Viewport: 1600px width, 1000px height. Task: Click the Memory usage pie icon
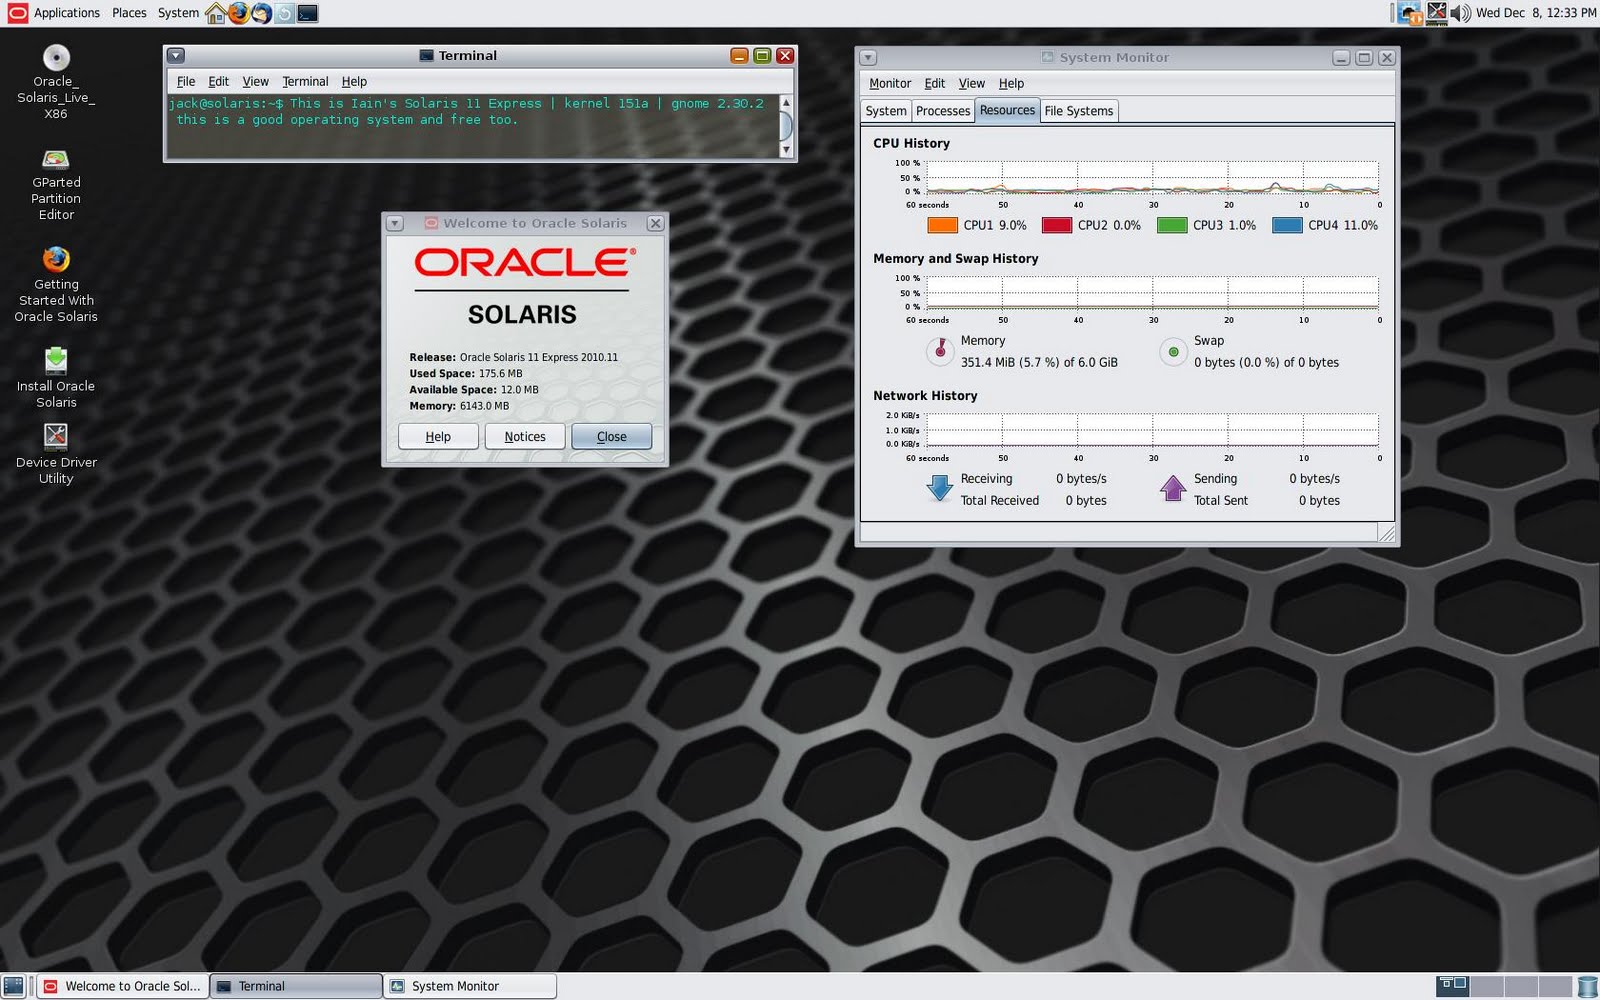939,351
